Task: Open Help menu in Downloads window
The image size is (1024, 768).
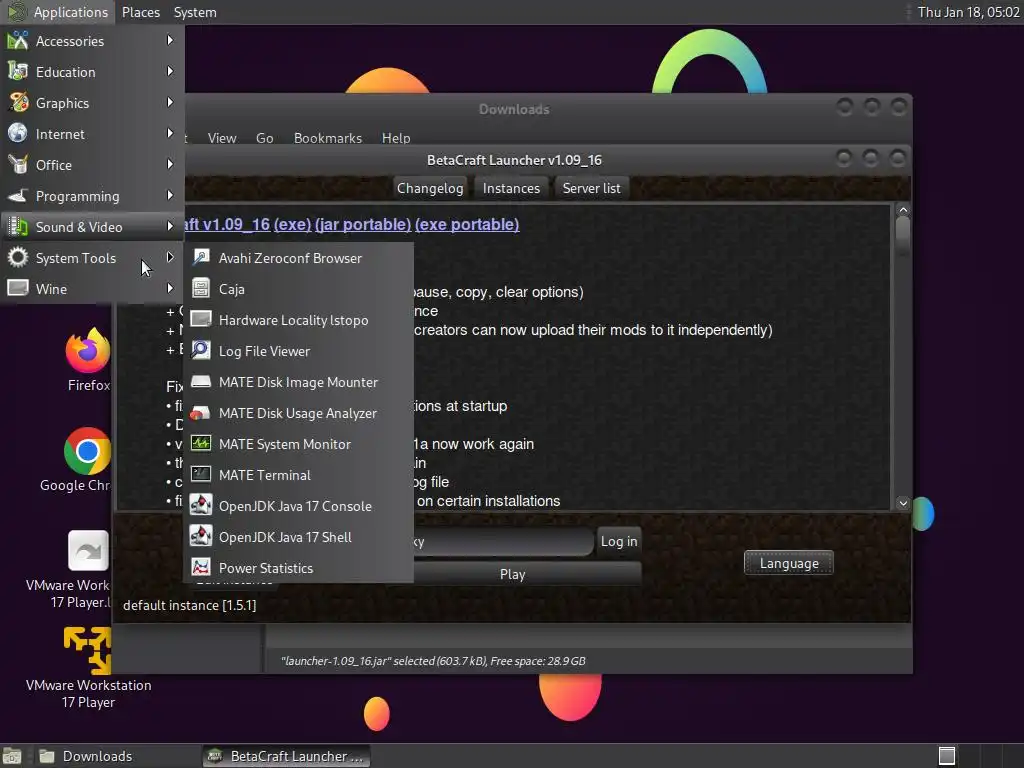Action: pos(396,138)
